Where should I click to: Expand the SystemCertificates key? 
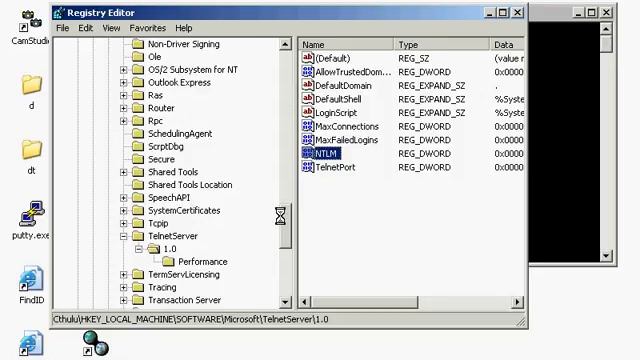pyautogui.click(x=123, y=211)
